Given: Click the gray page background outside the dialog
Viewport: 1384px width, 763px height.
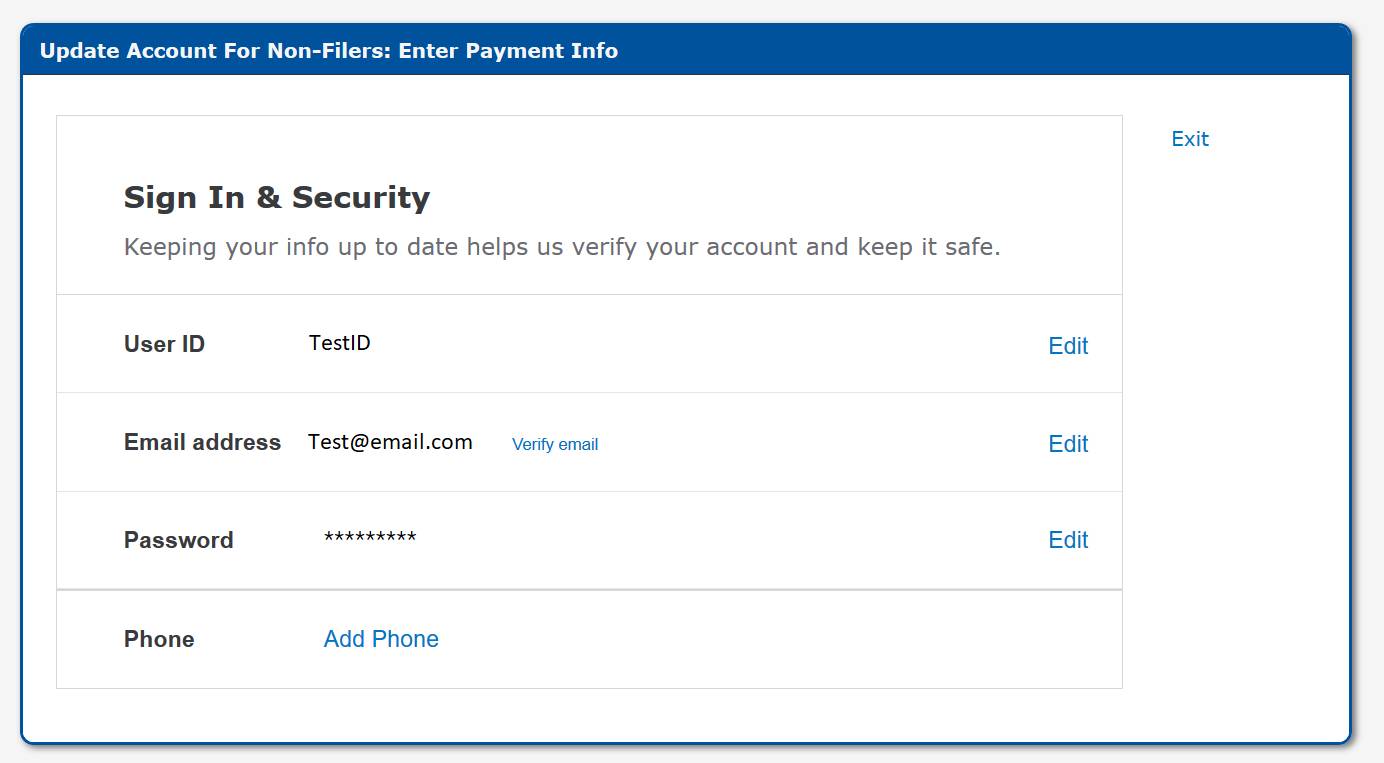Looking at the screenshot, I should click(x=1368, y=400).
